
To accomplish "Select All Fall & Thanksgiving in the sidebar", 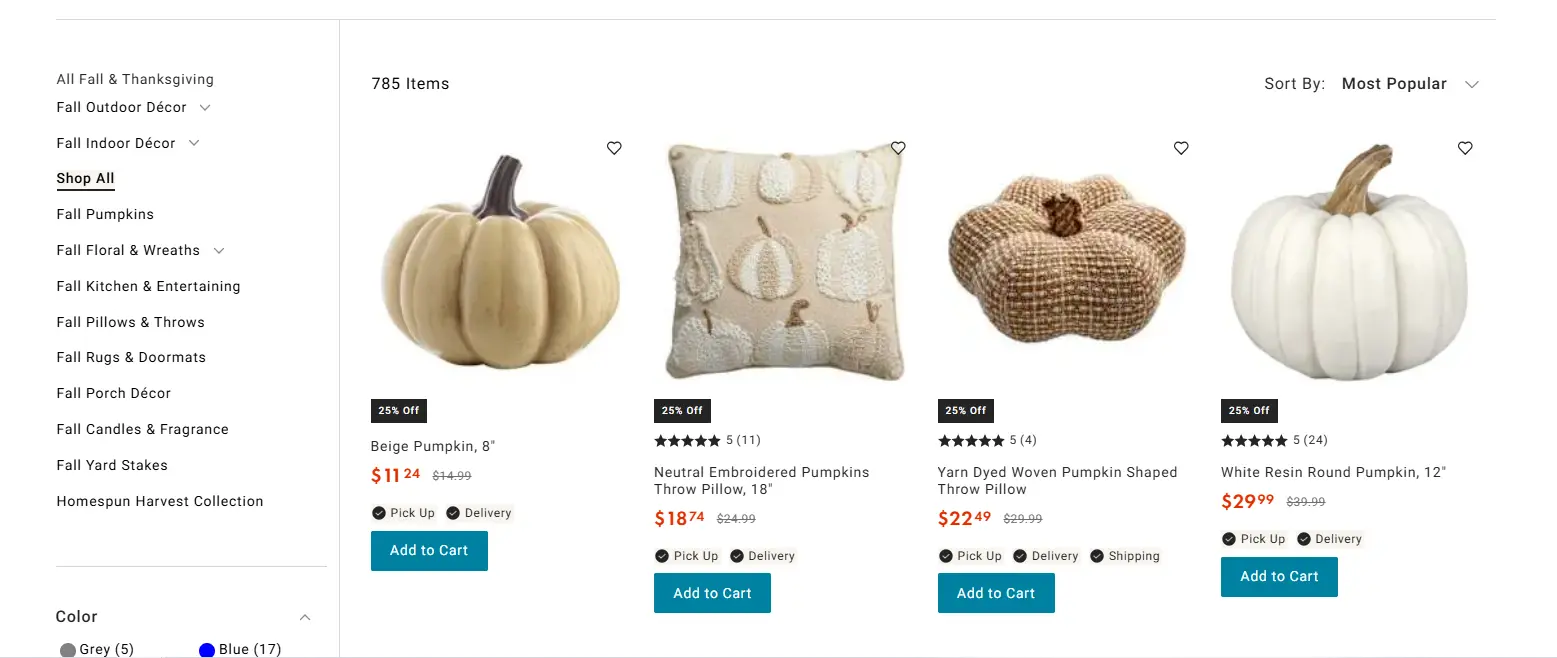I will pos(135,79).
